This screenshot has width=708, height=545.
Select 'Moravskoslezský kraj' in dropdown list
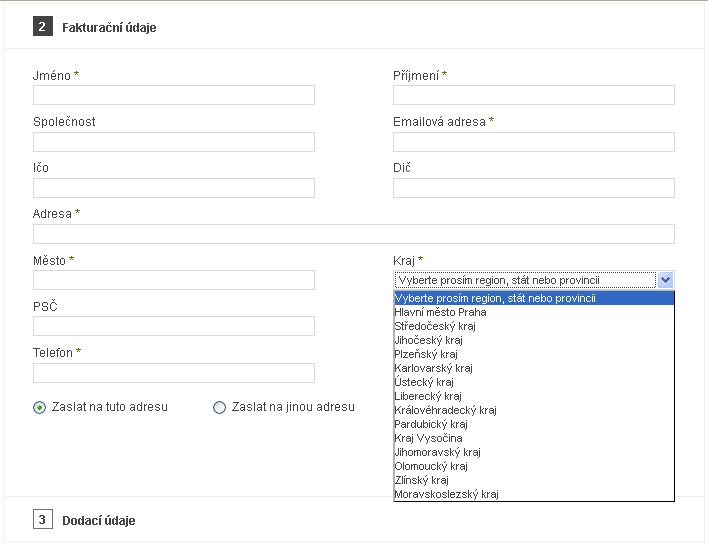point(446,494)
